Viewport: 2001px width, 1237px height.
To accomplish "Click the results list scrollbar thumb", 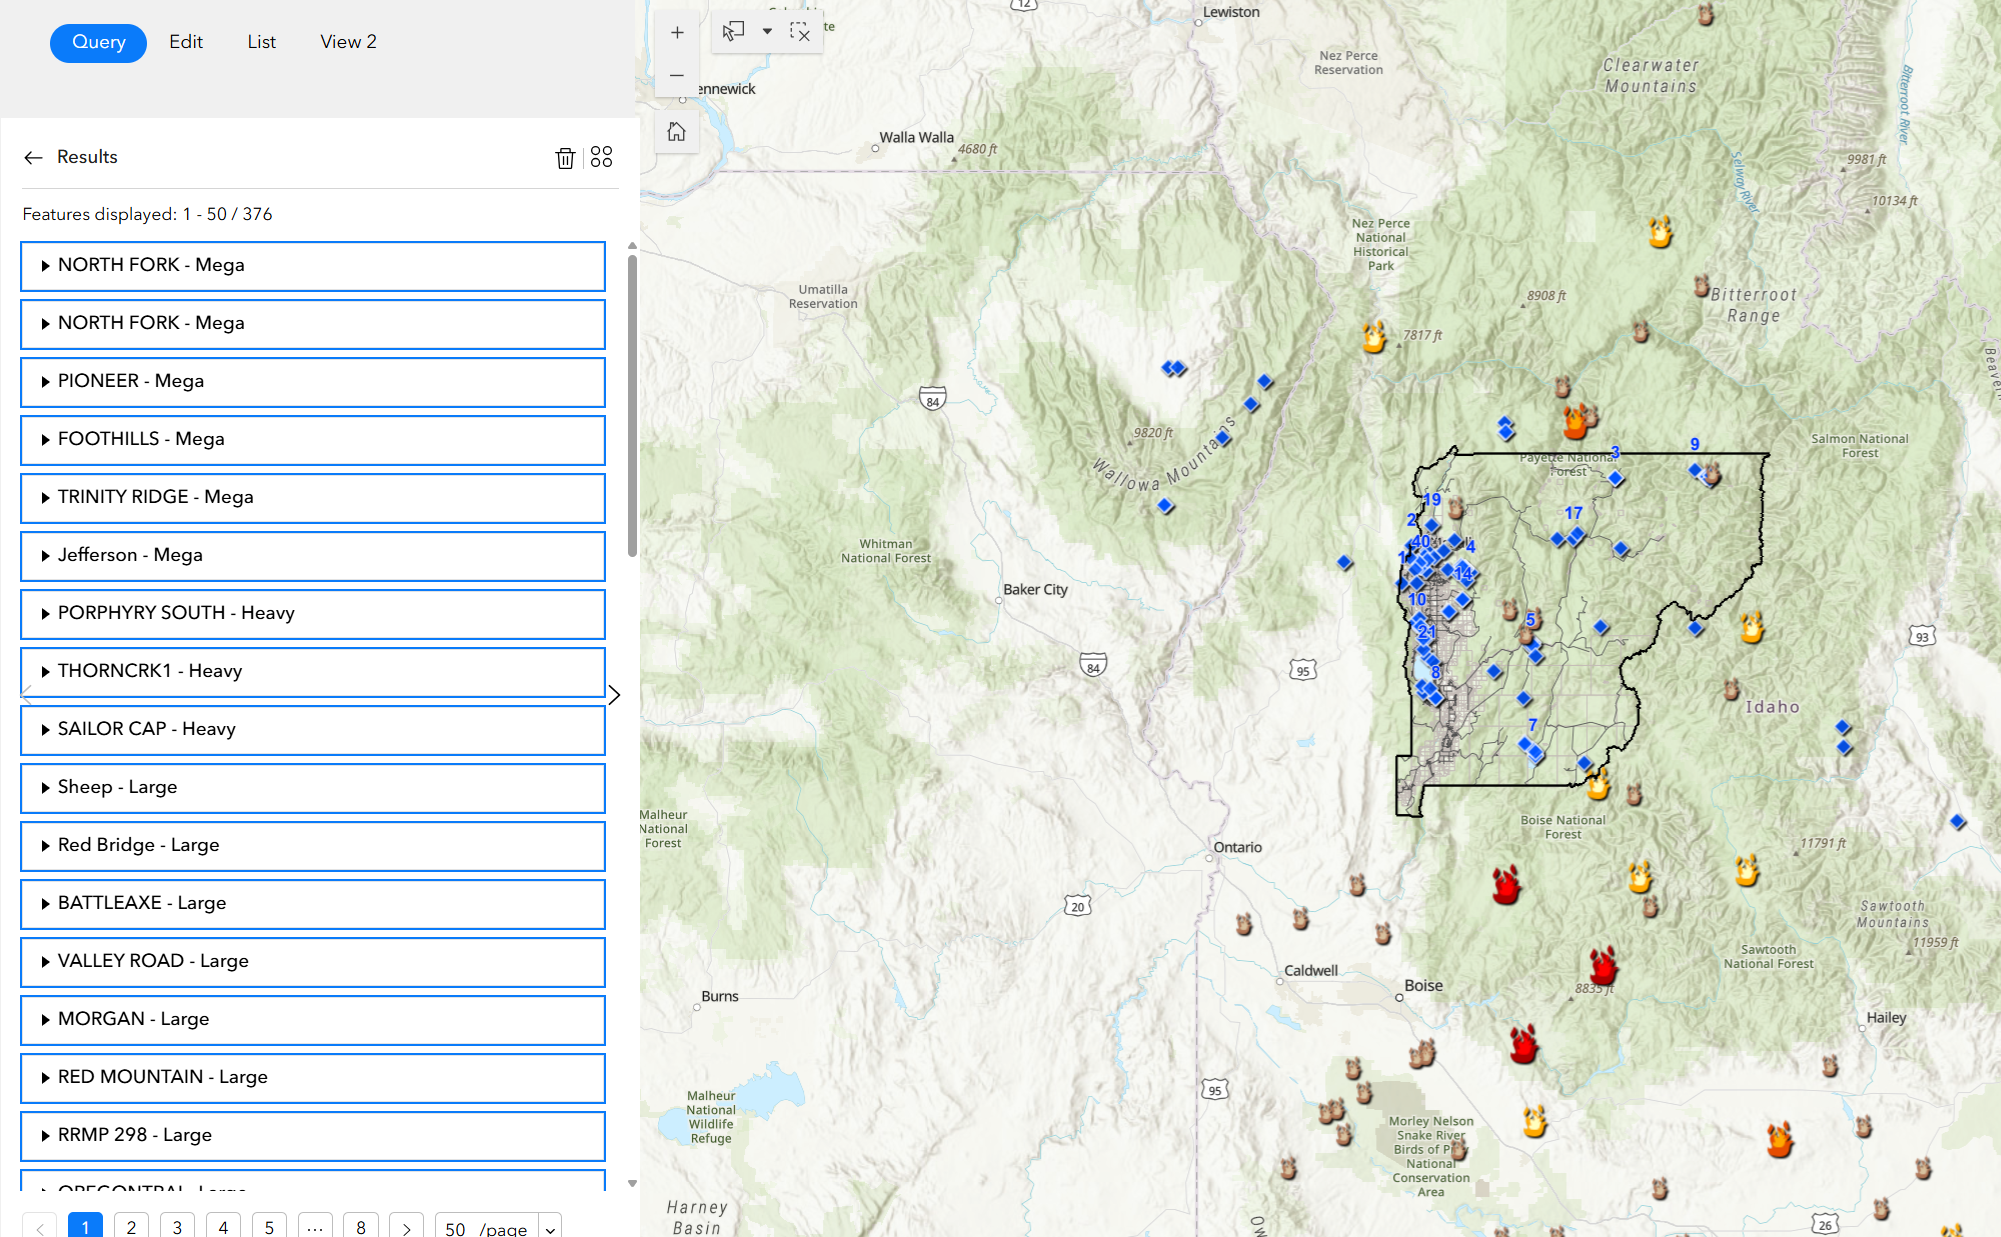I will click(x=632, y=405).
